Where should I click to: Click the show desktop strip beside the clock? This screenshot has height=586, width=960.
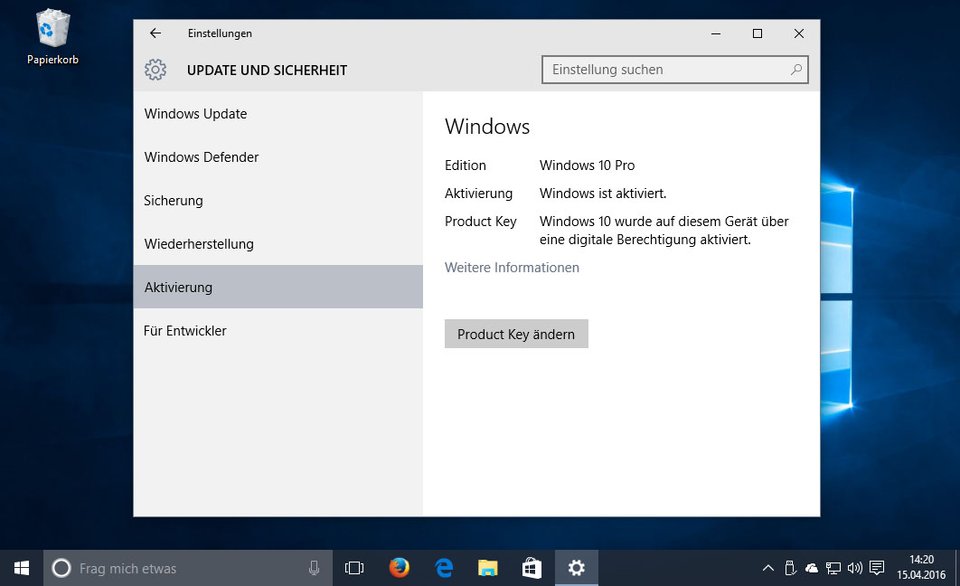coord(957,568)
